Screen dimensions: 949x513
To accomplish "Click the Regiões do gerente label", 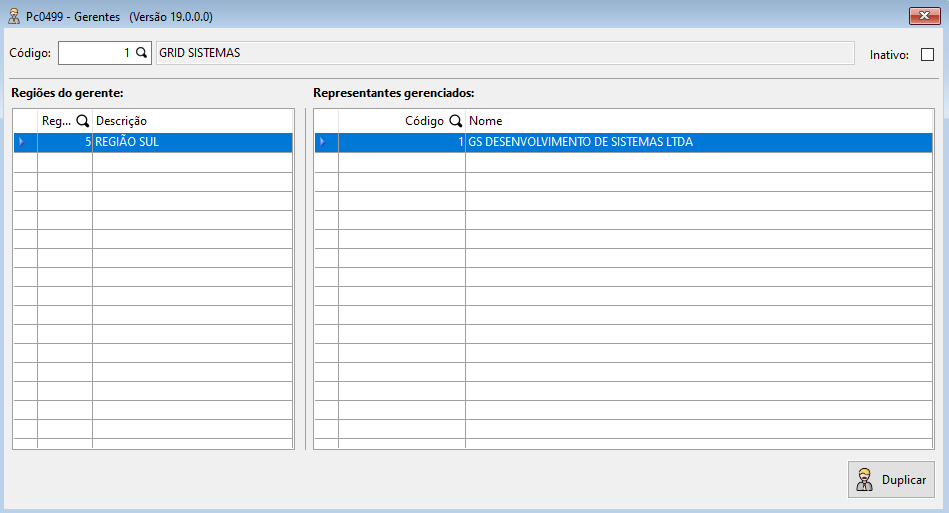I will click(x=67, y=93).
